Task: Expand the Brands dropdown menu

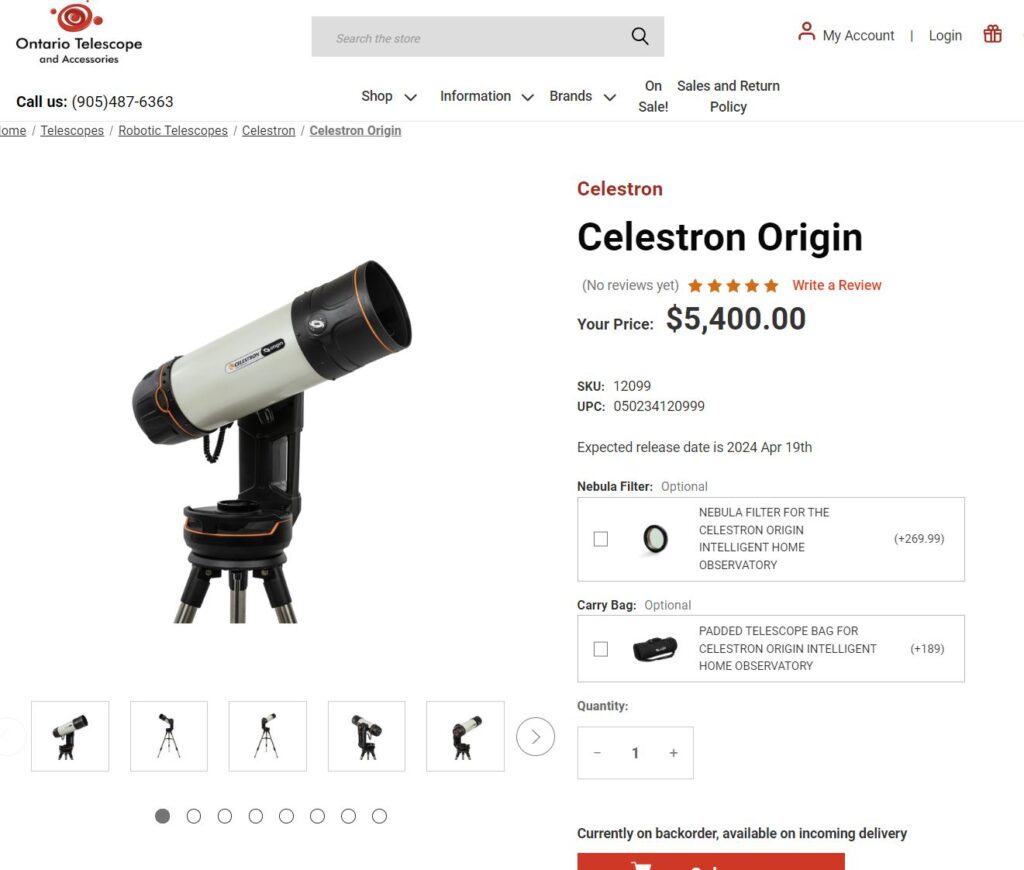Action: pyautogui.click(x=583, y=97)
